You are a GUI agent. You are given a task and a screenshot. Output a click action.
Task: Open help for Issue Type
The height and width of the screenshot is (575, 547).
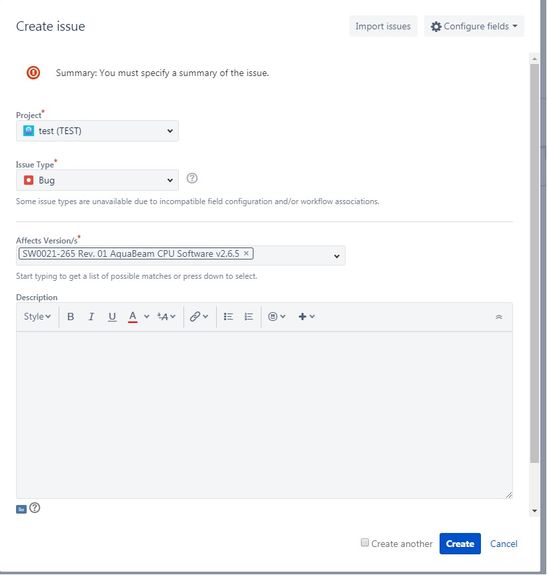click(192, 178)
